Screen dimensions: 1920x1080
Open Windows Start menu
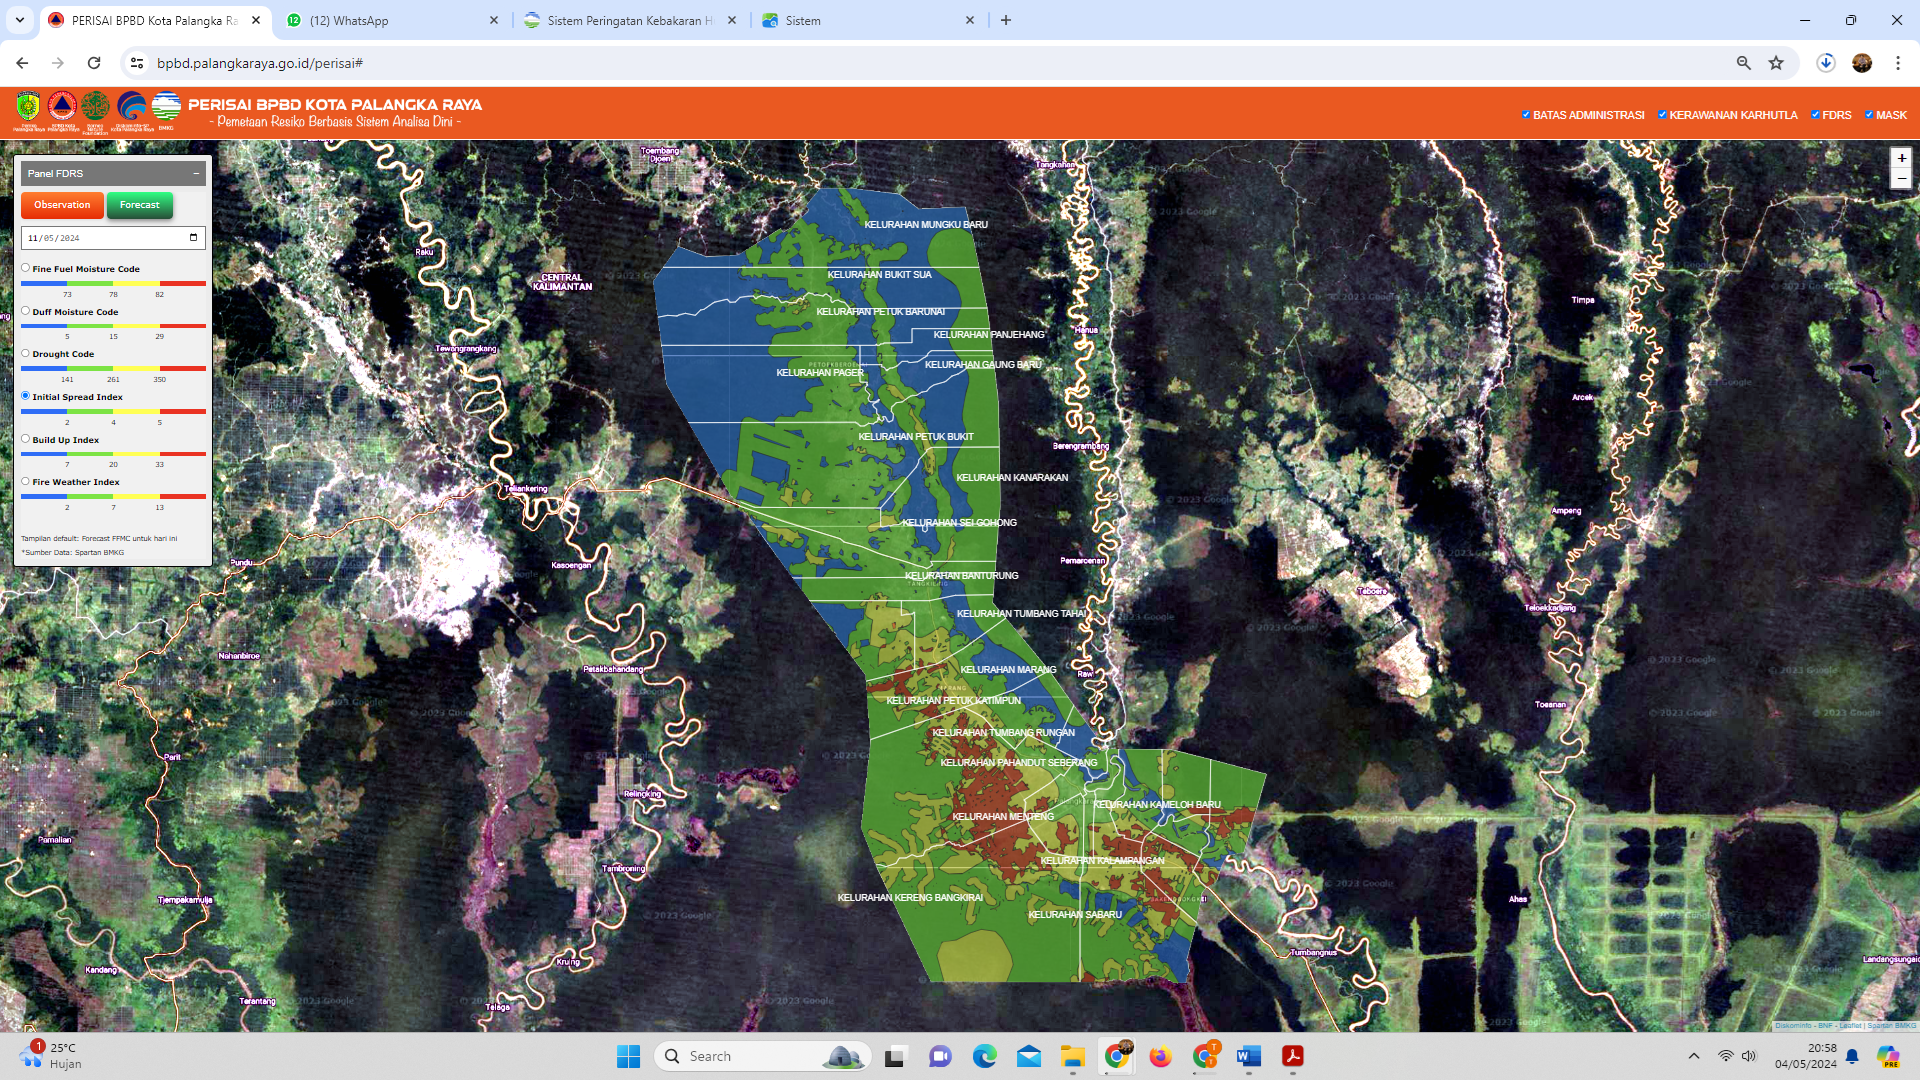628,1056
